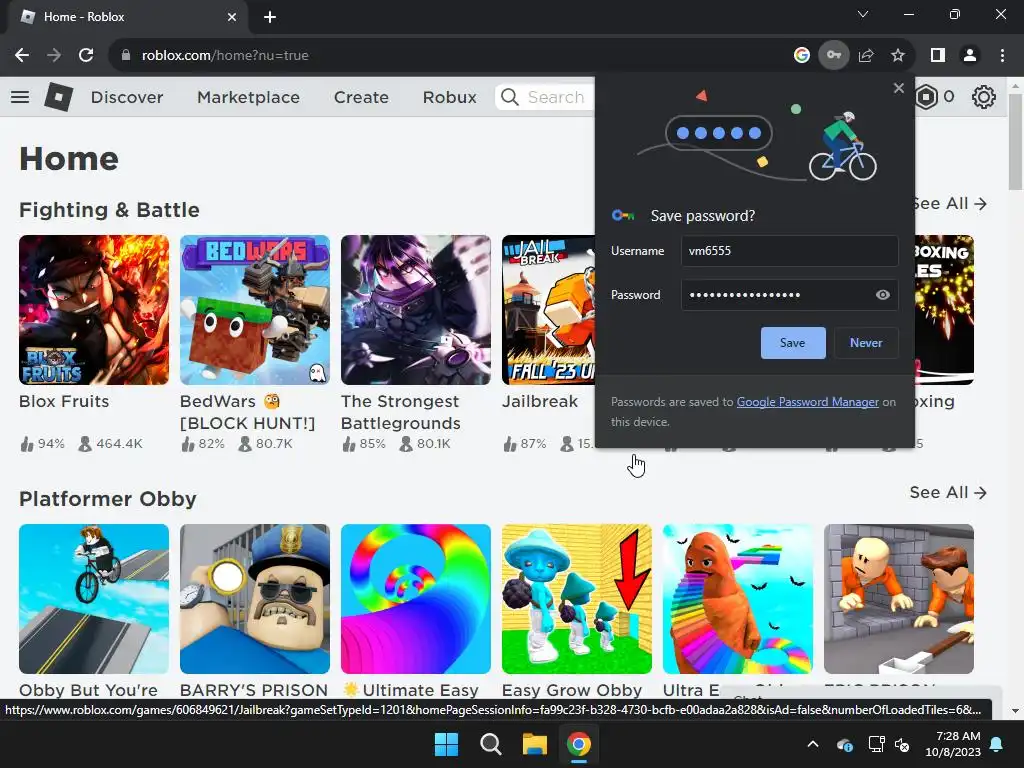This screenshot has width=1024, height=768.
Task: Open the Roblox hamburger navigation menu
Action: [x=20, y=97]
